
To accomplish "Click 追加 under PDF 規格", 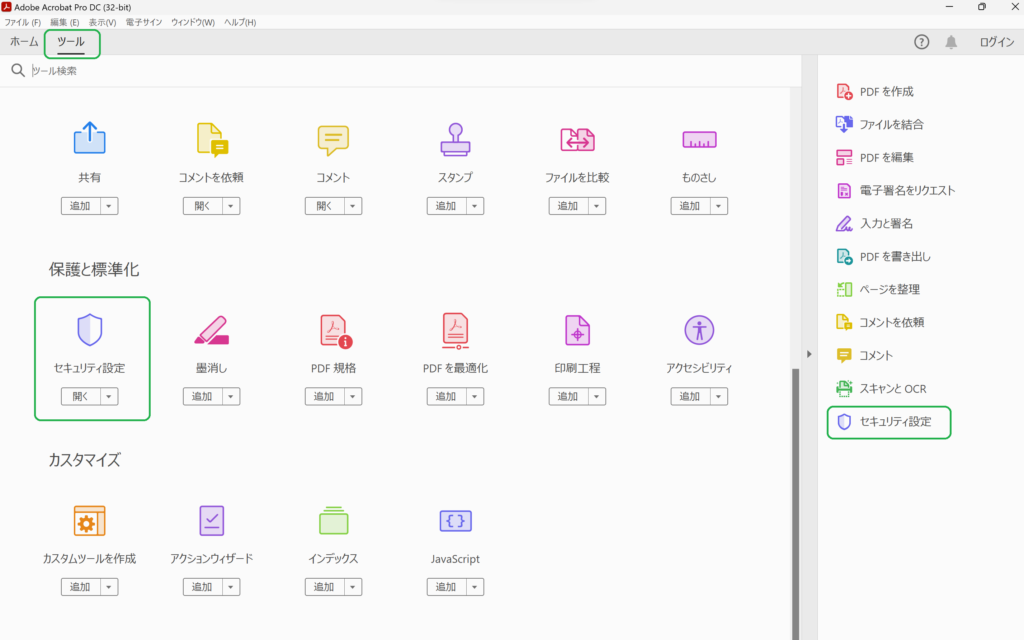I will click(325, 396).
